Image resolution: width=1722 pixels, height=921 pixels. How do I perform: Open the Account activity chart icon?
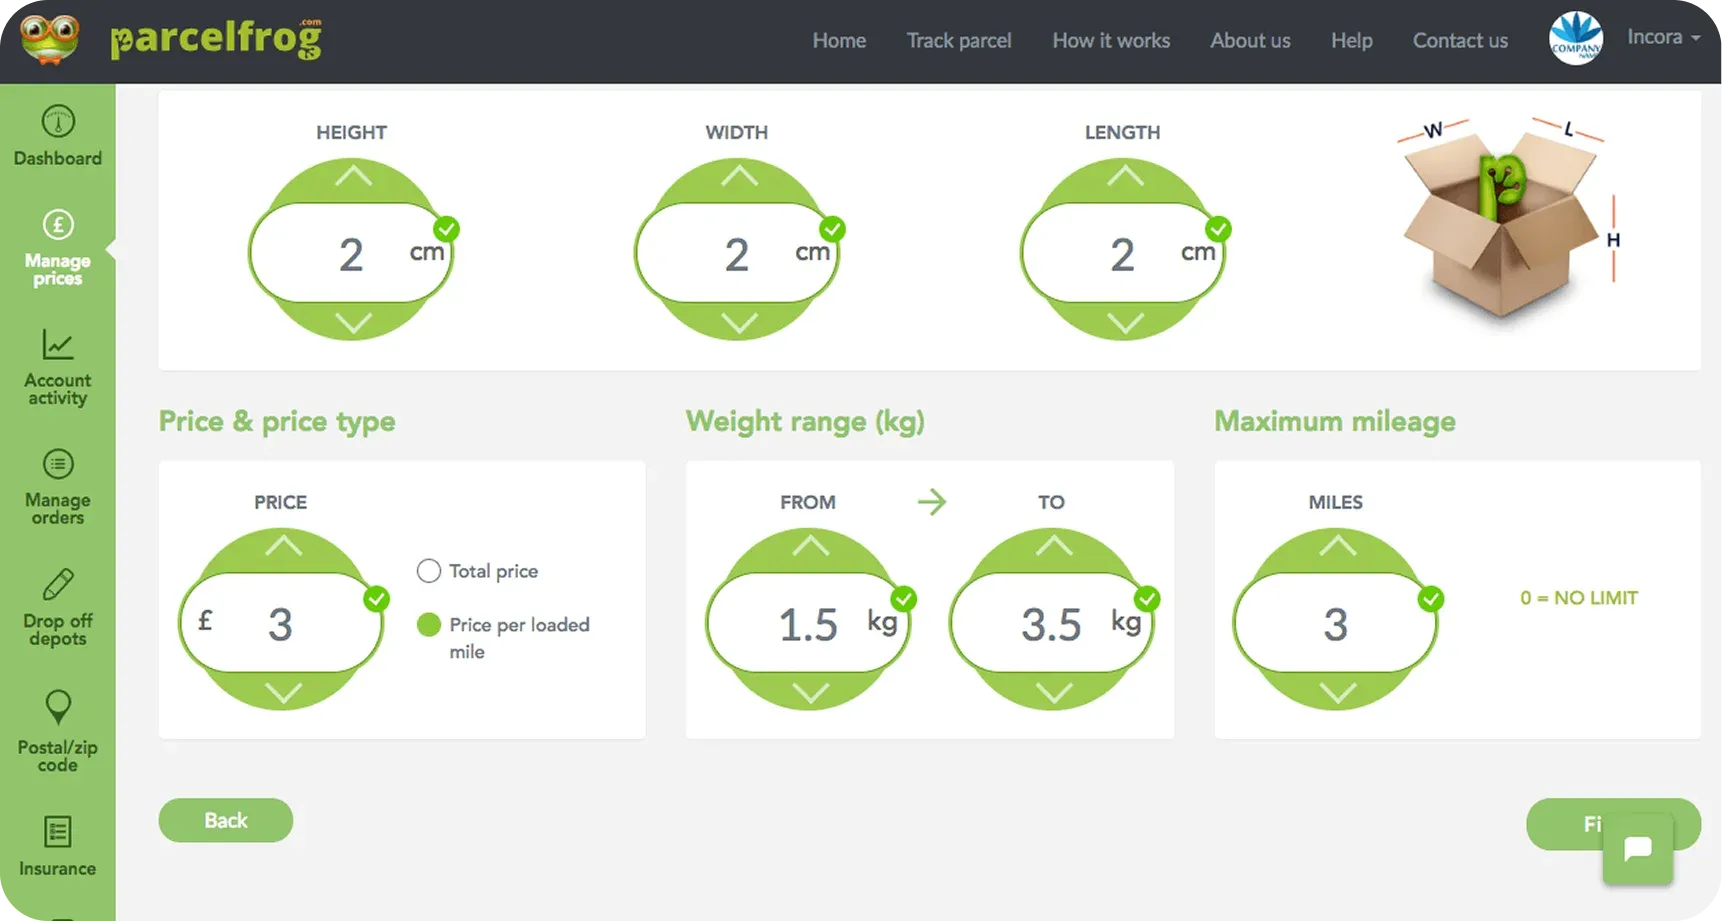pos(58,345)
